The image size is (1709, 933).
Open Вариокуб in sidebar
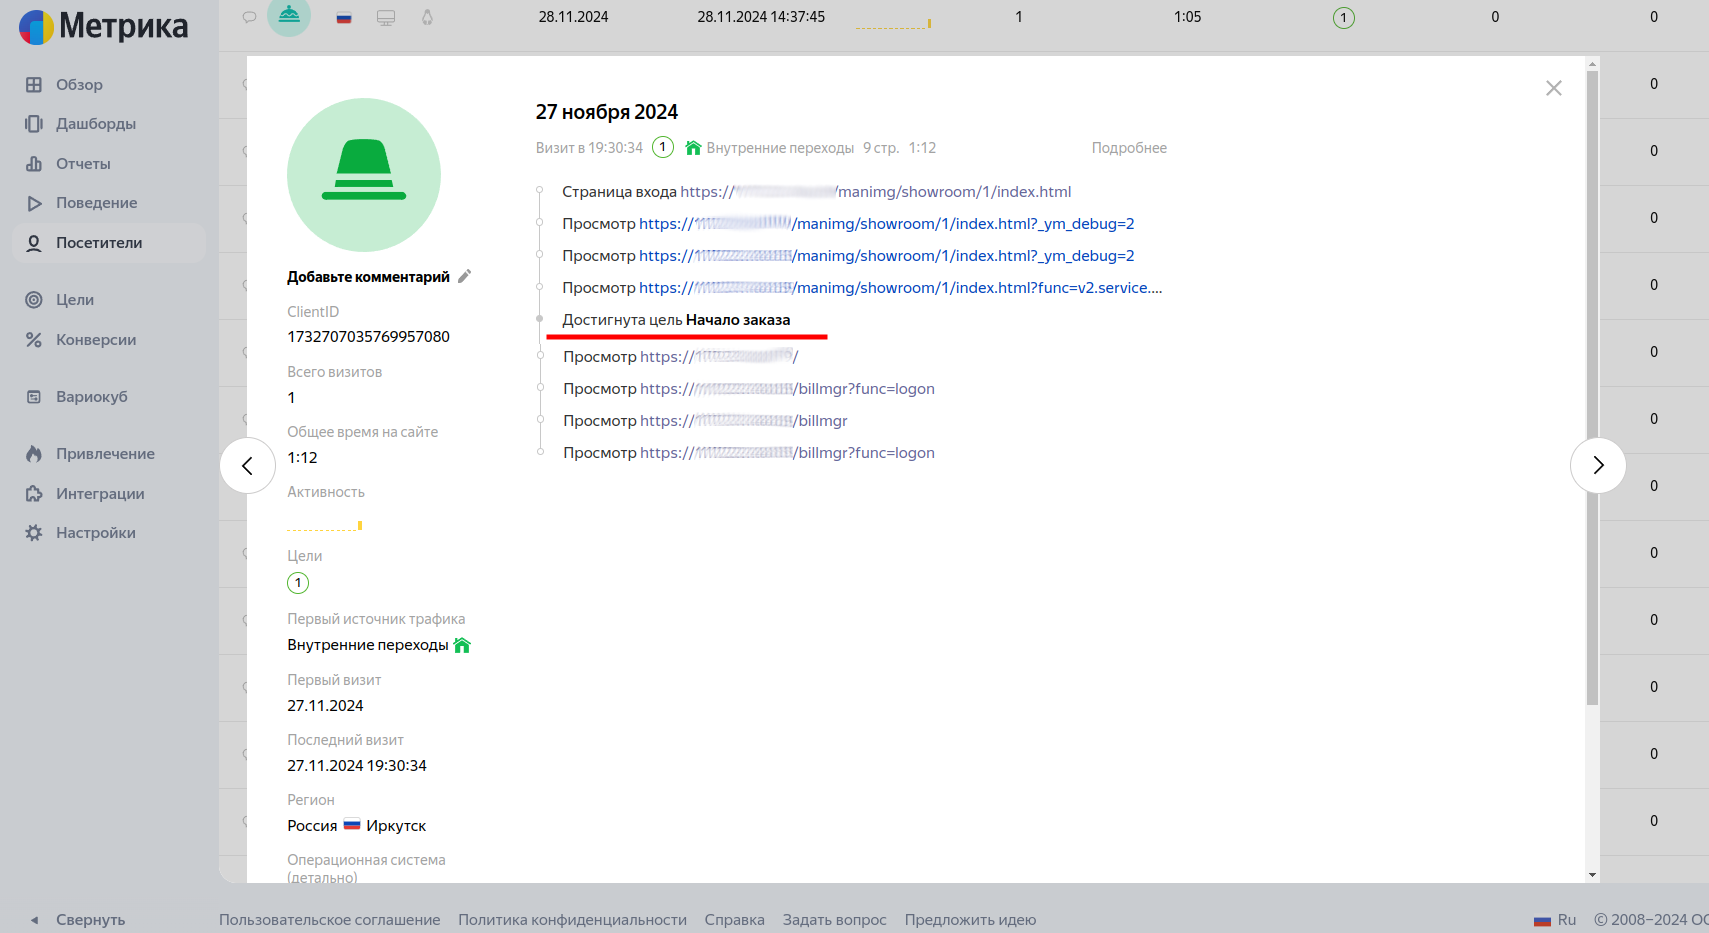point(91,397)
